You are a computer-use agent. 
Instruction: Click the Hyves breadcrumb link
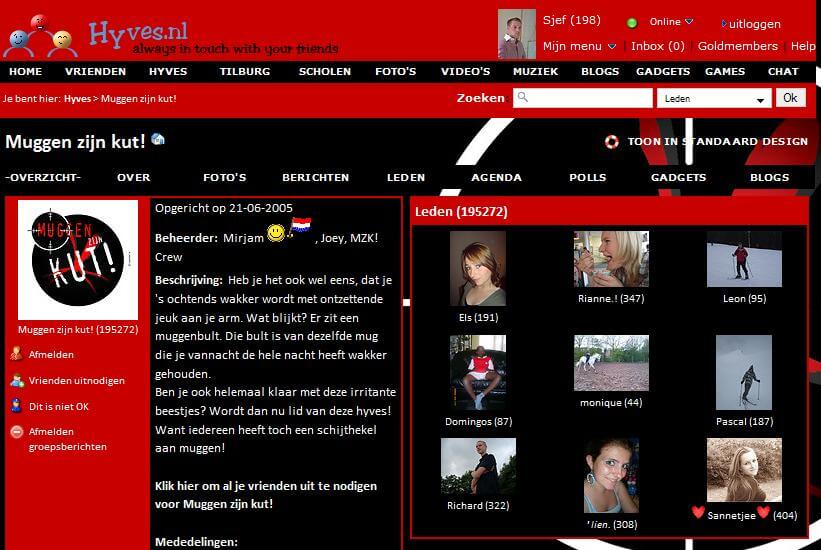pos(77,98)
